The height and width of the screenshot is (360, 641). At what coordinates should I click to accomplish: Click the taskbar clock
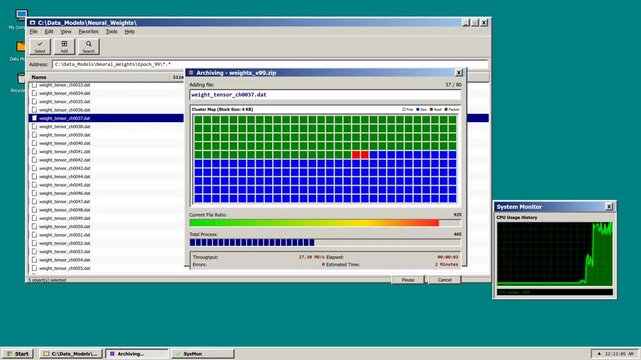tap(619, 354)
